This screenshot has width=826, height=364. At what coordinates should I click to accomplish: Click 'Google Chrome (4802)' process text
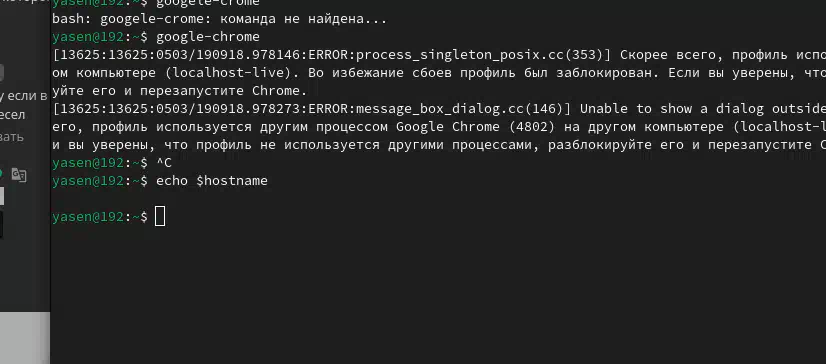(476, 126)
